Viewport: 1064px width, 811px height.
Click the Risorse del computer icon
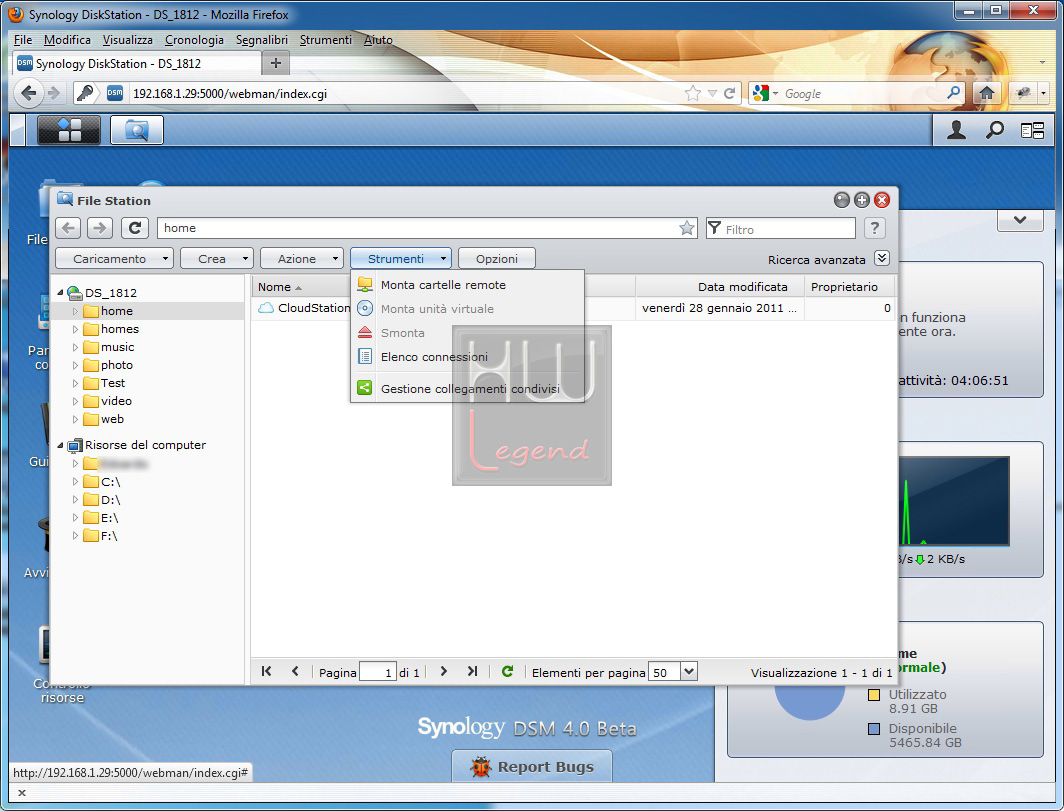click(x=75, y=445)
